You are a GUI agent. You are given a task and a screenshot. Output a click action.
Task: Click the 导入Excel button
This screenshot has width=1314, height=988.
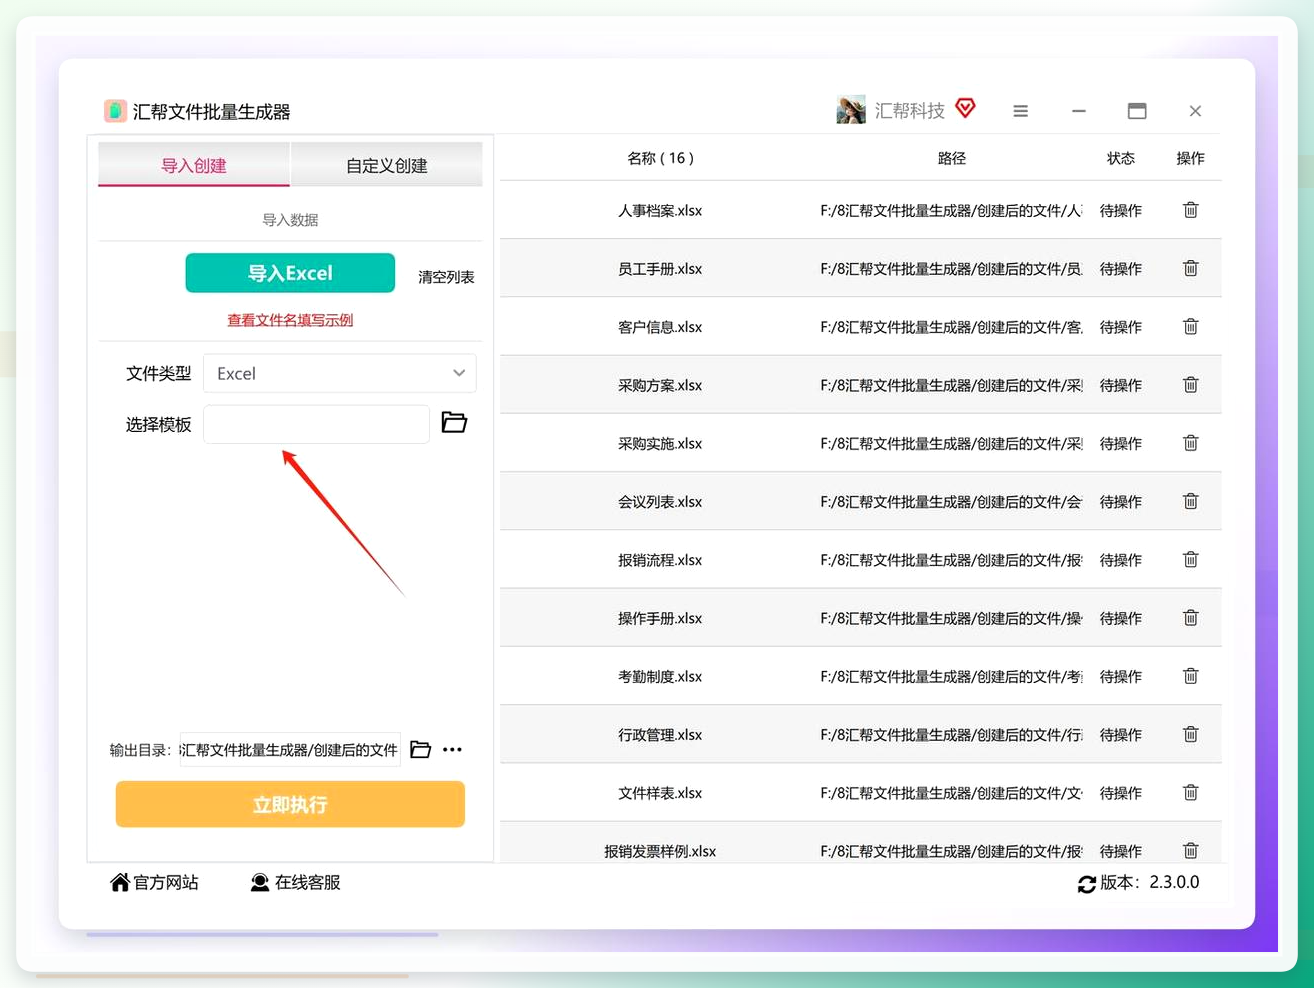[290, 273]
